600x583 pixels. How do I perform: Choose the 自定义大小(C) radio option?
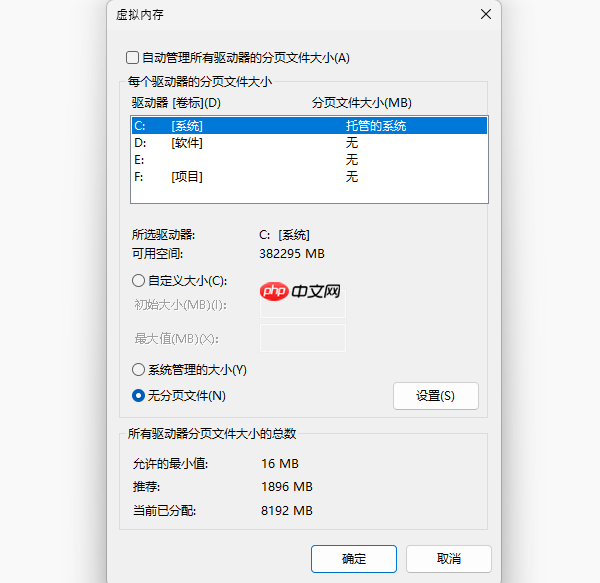tap(139, 281)
